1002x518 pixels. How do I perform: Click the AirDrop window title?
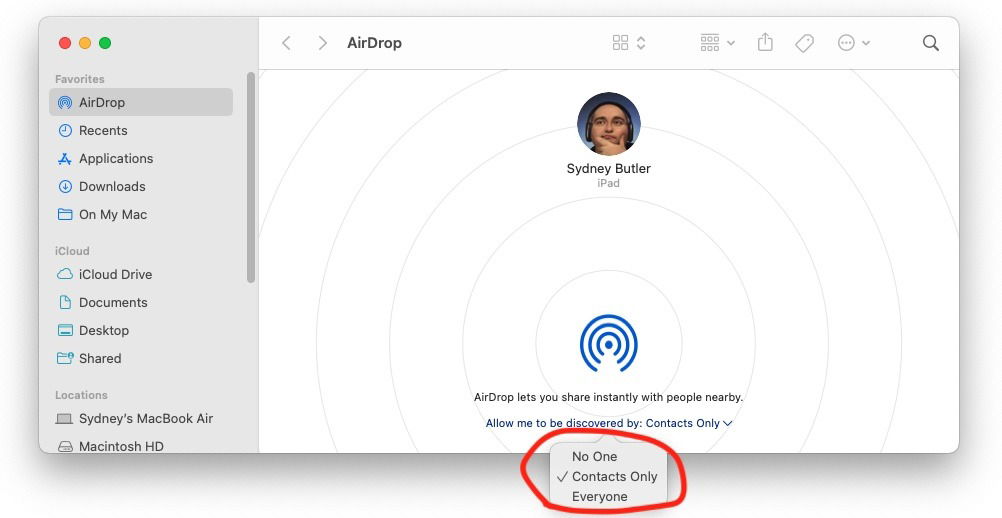coord(374,43)
